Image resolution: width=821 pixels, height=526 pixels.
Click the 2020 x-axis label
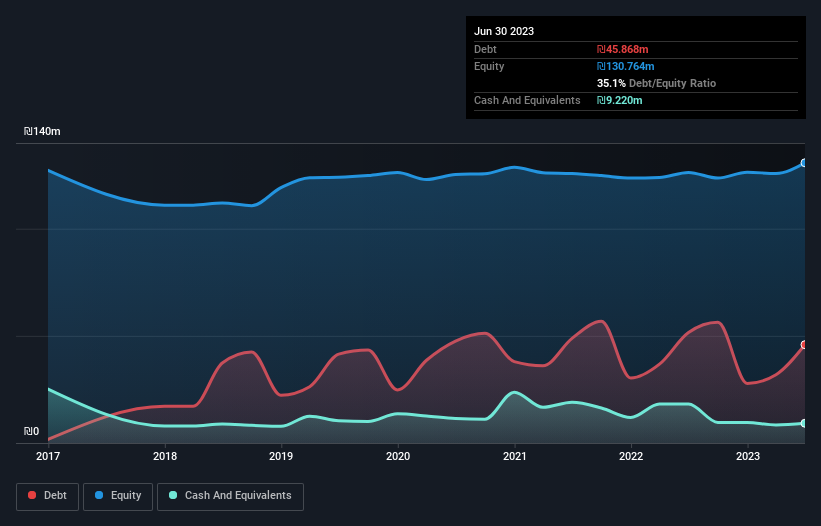(398, 456)
